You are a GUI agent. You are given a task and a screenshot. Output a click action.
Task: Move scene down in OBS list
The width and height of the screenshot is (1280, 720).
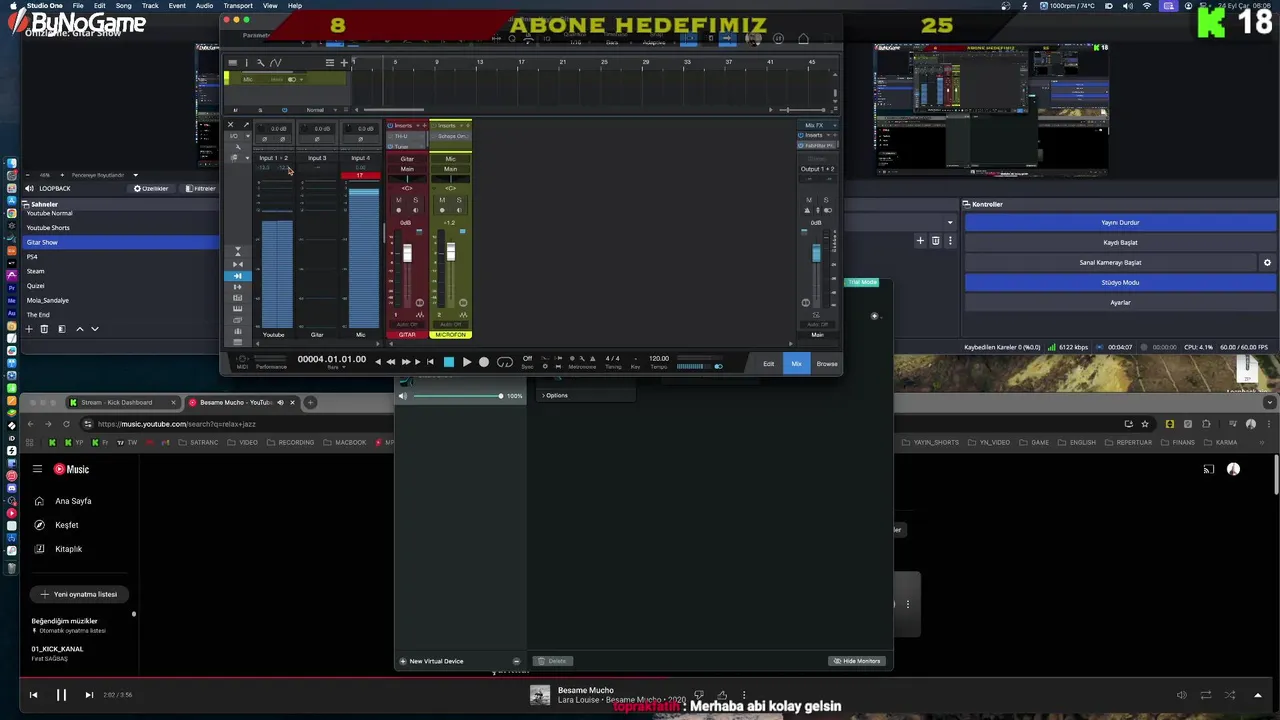[95, 329]
